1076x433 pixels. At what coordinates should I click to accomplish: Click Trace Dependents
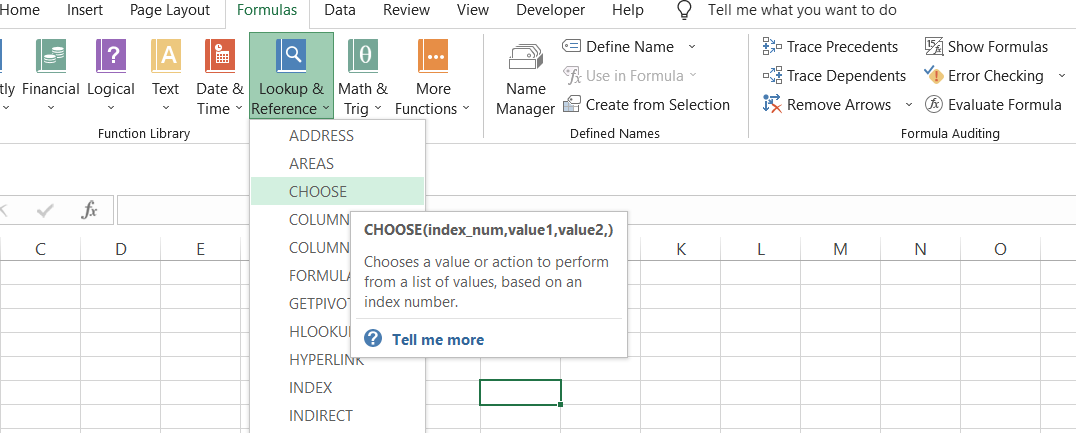[x=835, y=76]
